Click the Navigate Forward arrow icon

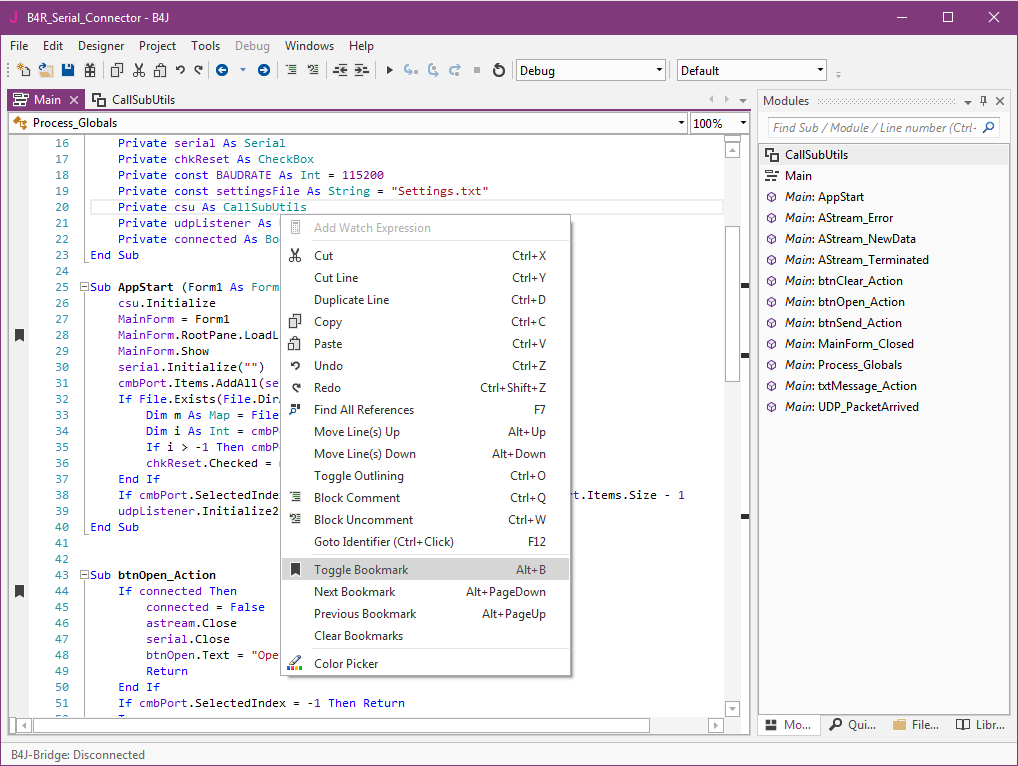coord(264,70)
